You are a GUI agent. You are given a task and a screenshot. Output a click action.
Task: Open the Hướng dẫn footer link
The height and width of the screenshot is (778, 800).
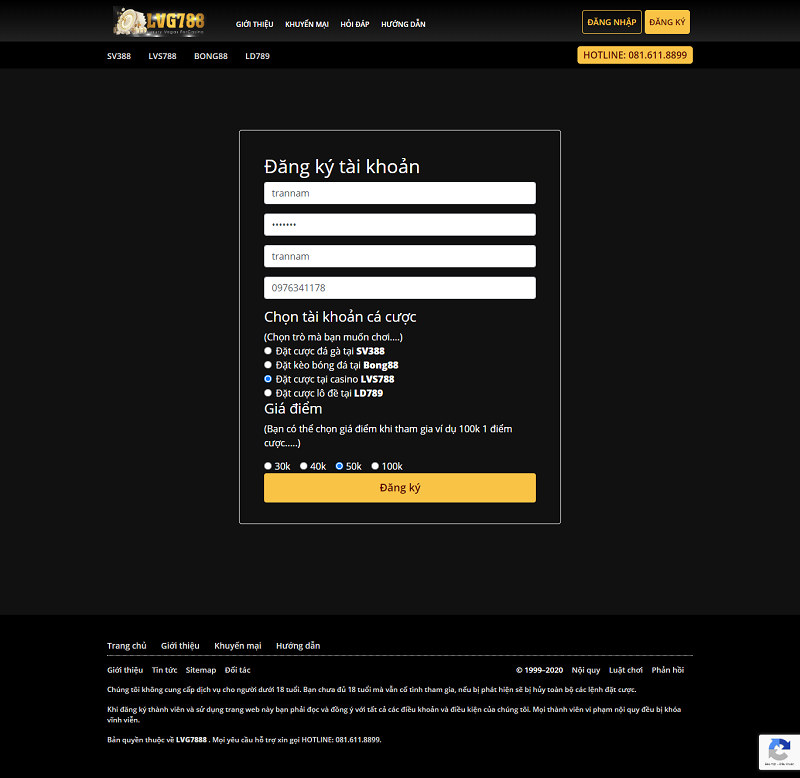point(298,646)
